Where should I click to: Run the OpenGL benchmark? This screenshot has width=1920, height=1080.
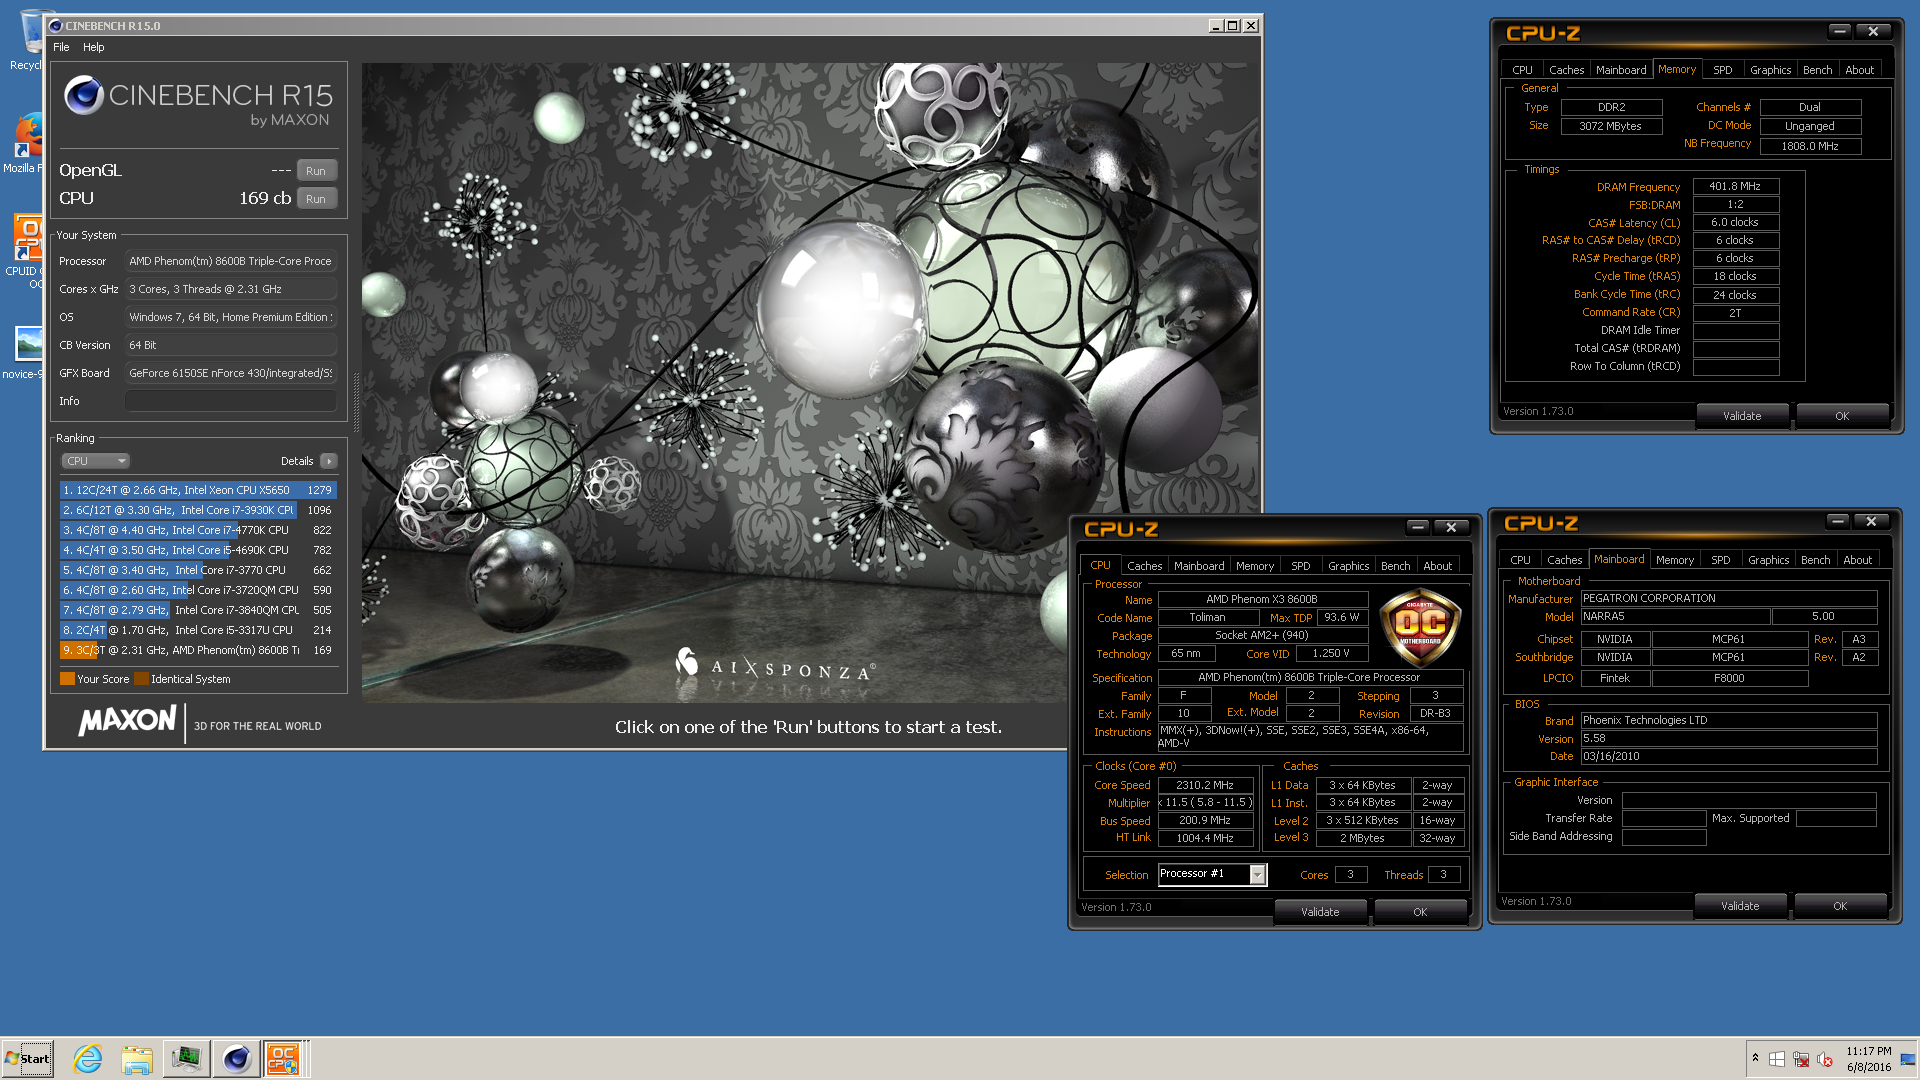(316, 171)
